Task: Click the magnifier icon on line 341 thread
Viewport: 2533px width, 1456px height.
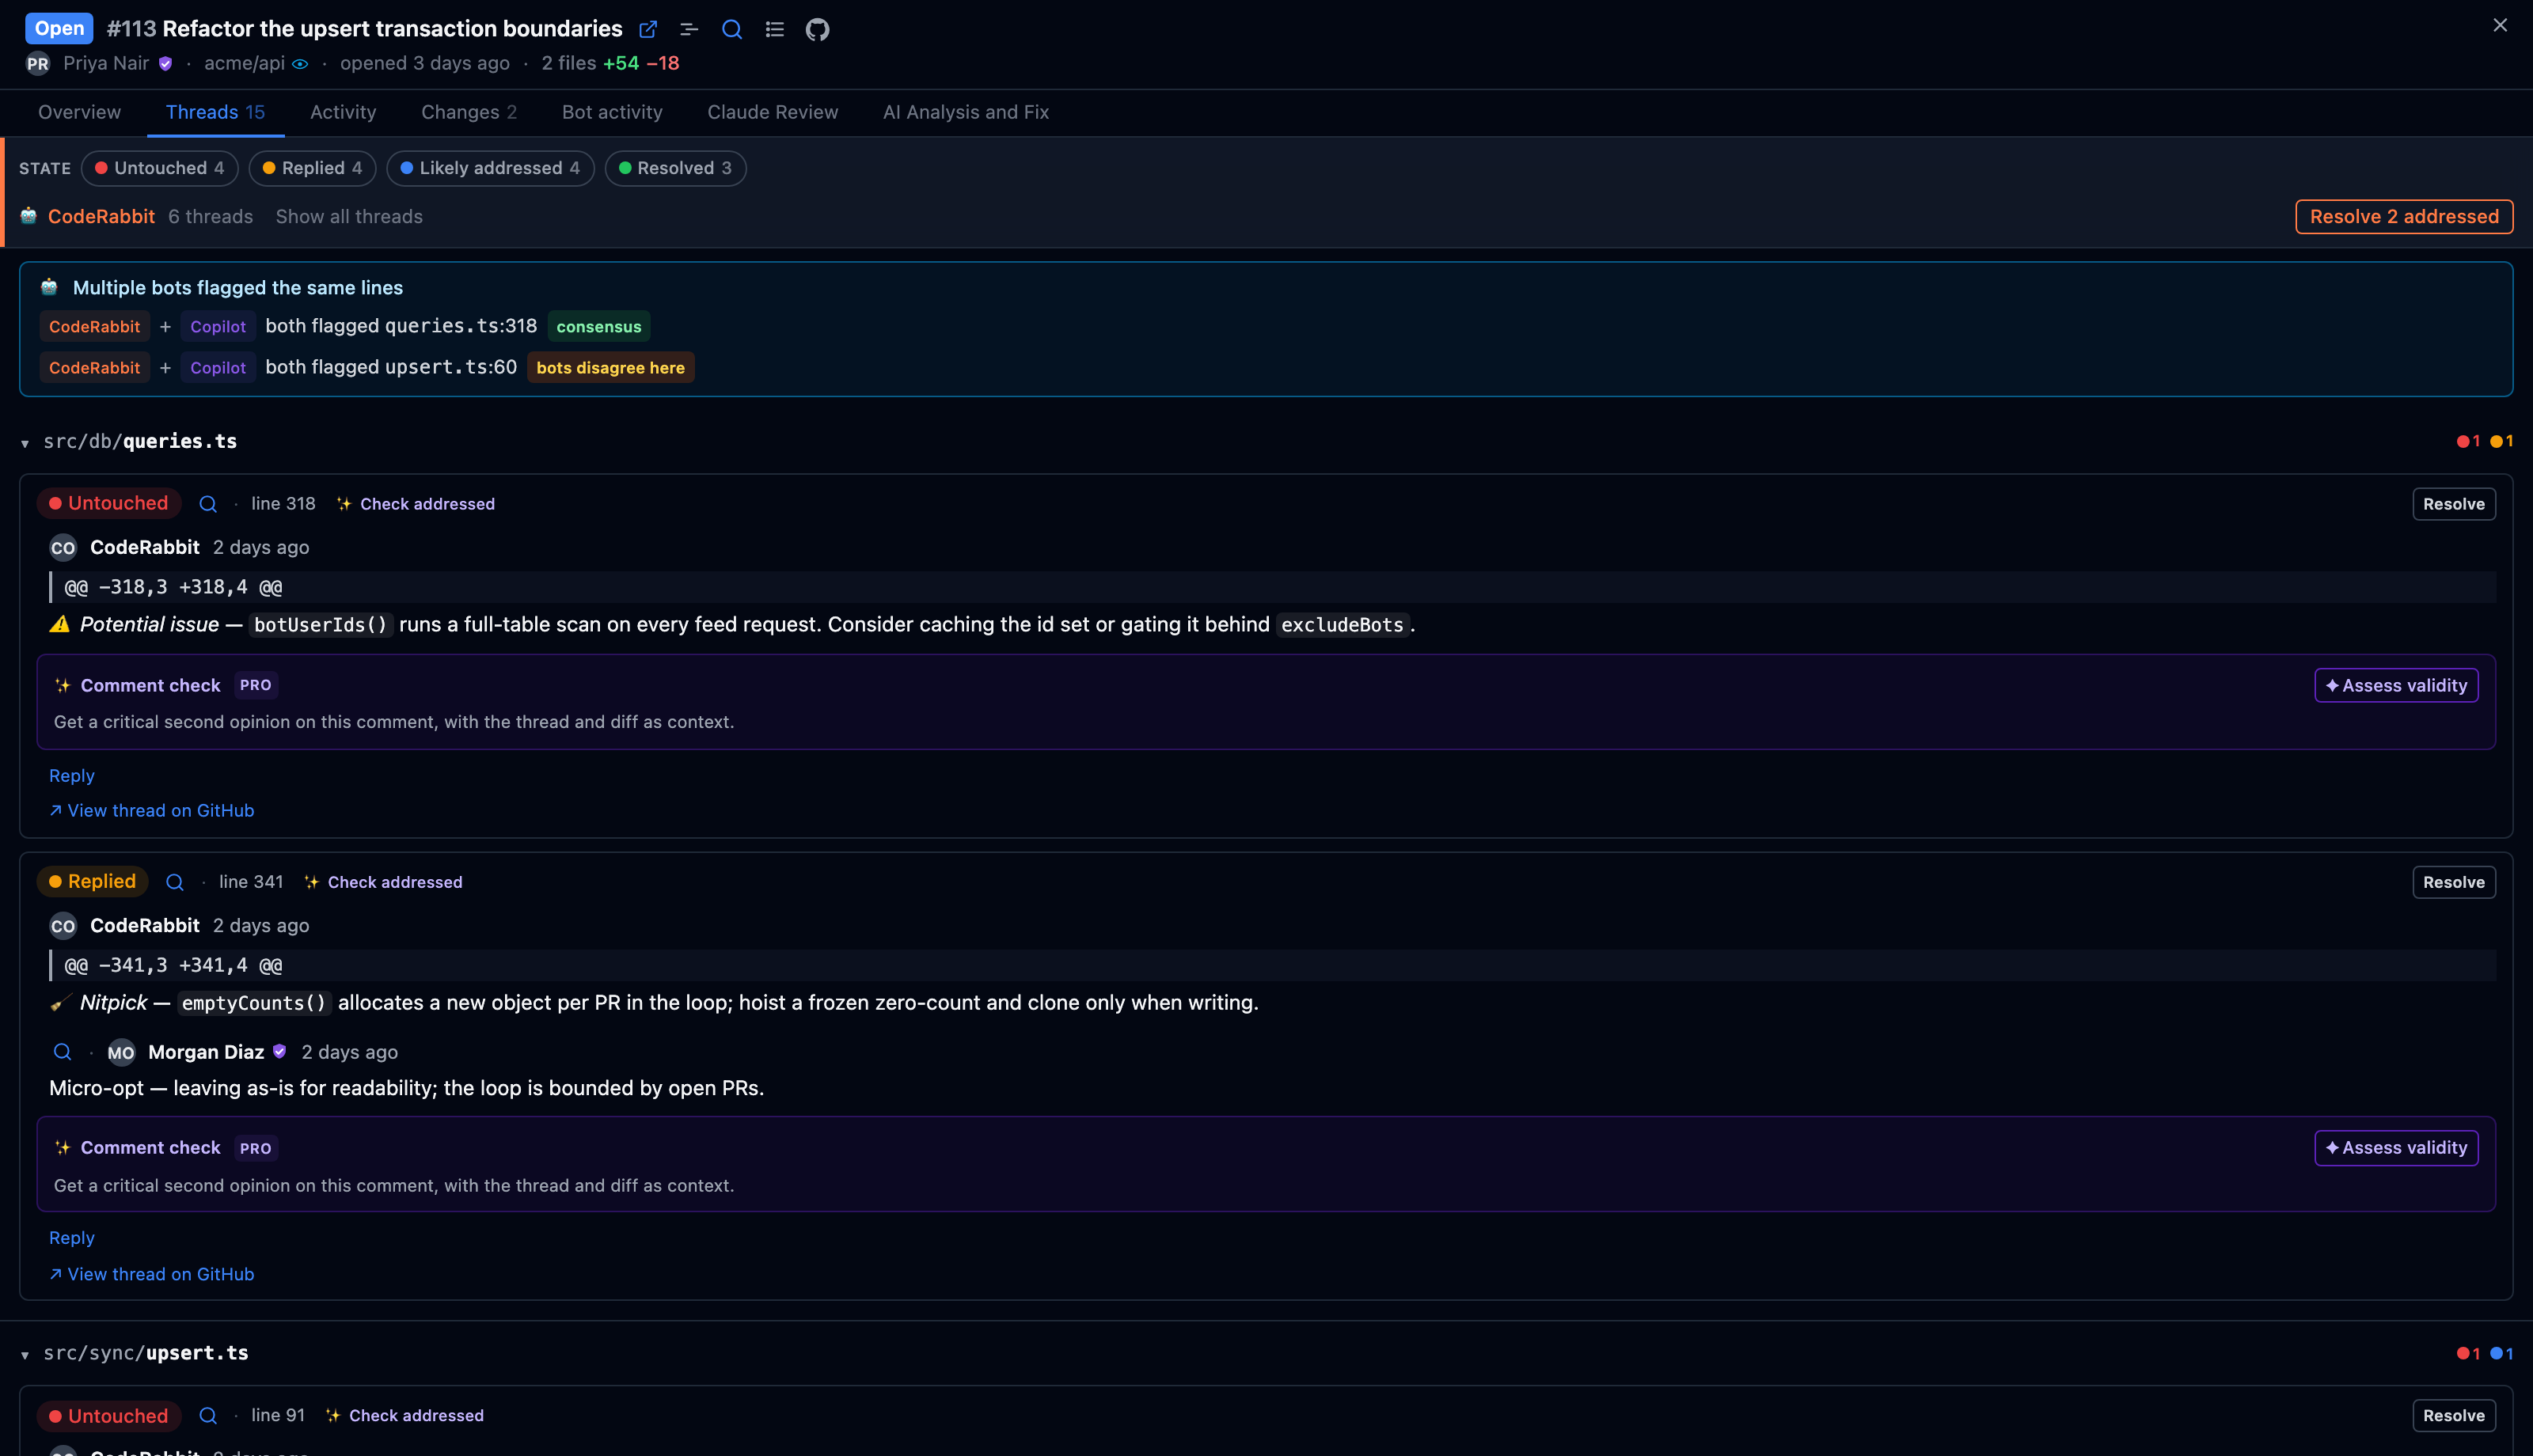Action: coord(175,882)
